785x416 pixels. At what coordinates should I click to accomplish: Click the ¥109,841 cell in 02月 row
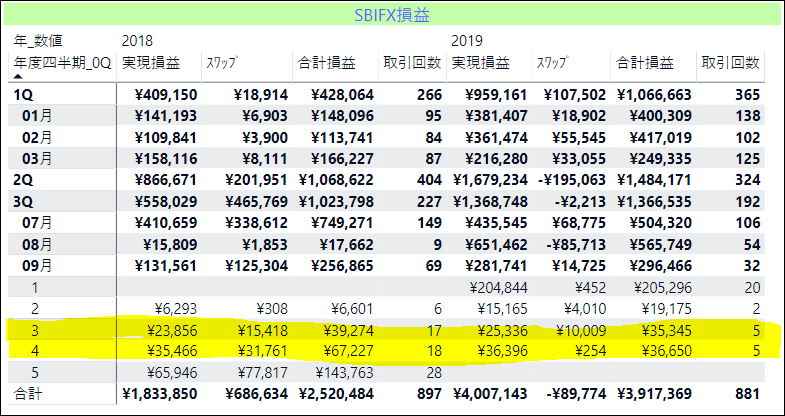166,138
